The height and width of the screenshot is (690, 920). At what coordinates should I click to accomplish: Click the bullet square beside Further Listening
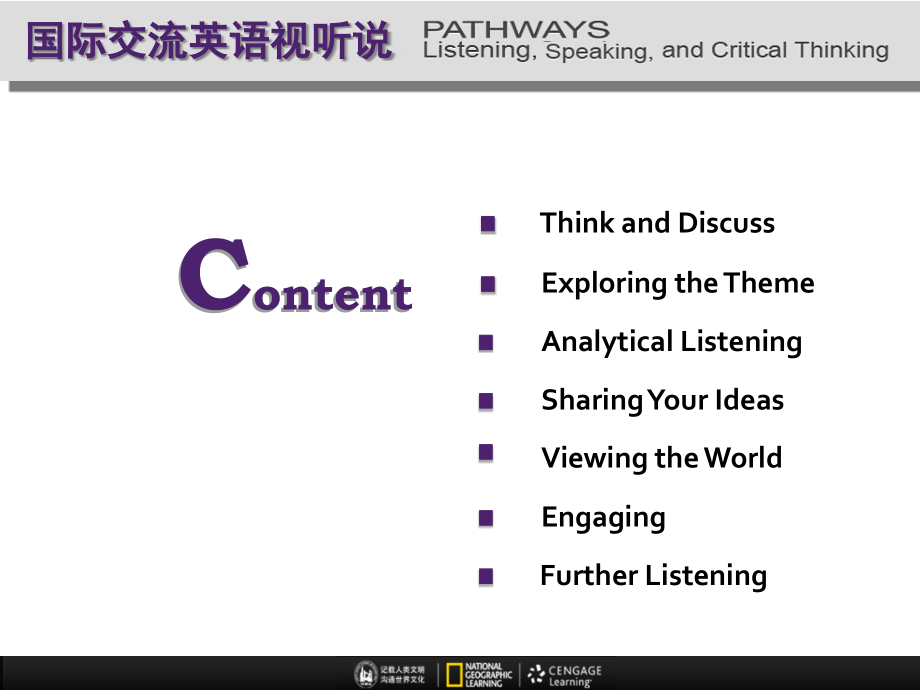pyautogui.click(x=486, y=576)
